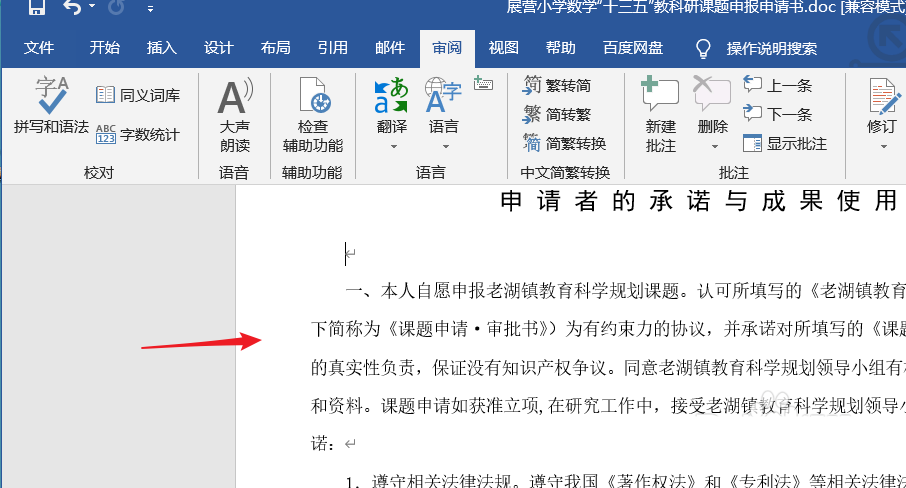Expand the 修订 dropdown arrow
Image resolution: width=906 pixels, height=488 pixels.
point(883,147)
